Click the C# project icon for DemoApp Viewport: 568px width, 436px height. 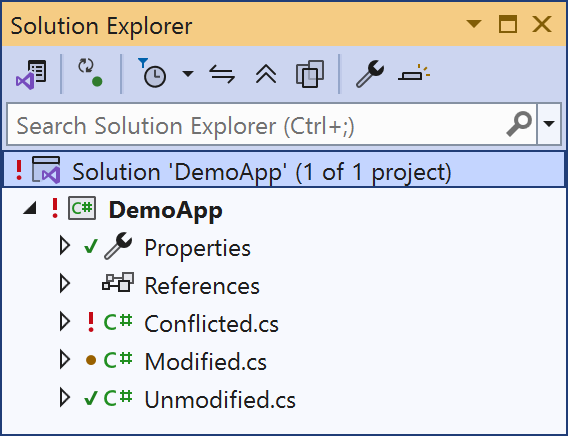click(82, 208)
